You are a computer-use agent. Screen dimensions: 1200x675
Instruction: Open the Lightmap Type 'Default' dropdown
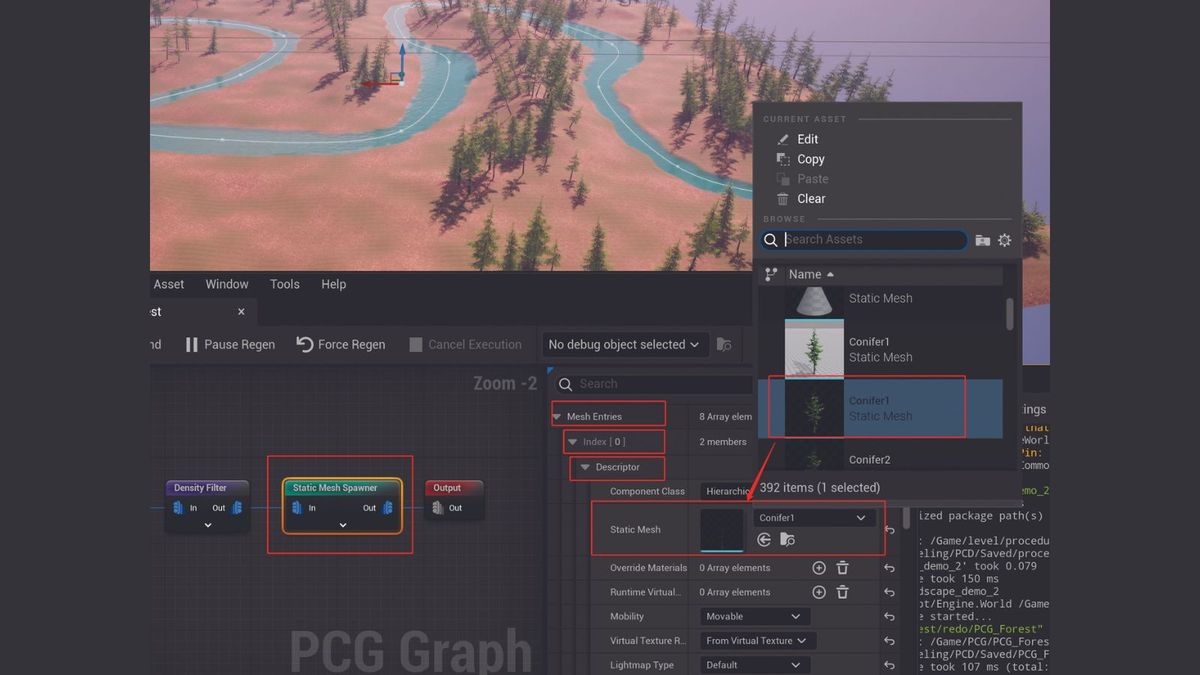coord(754,665)
